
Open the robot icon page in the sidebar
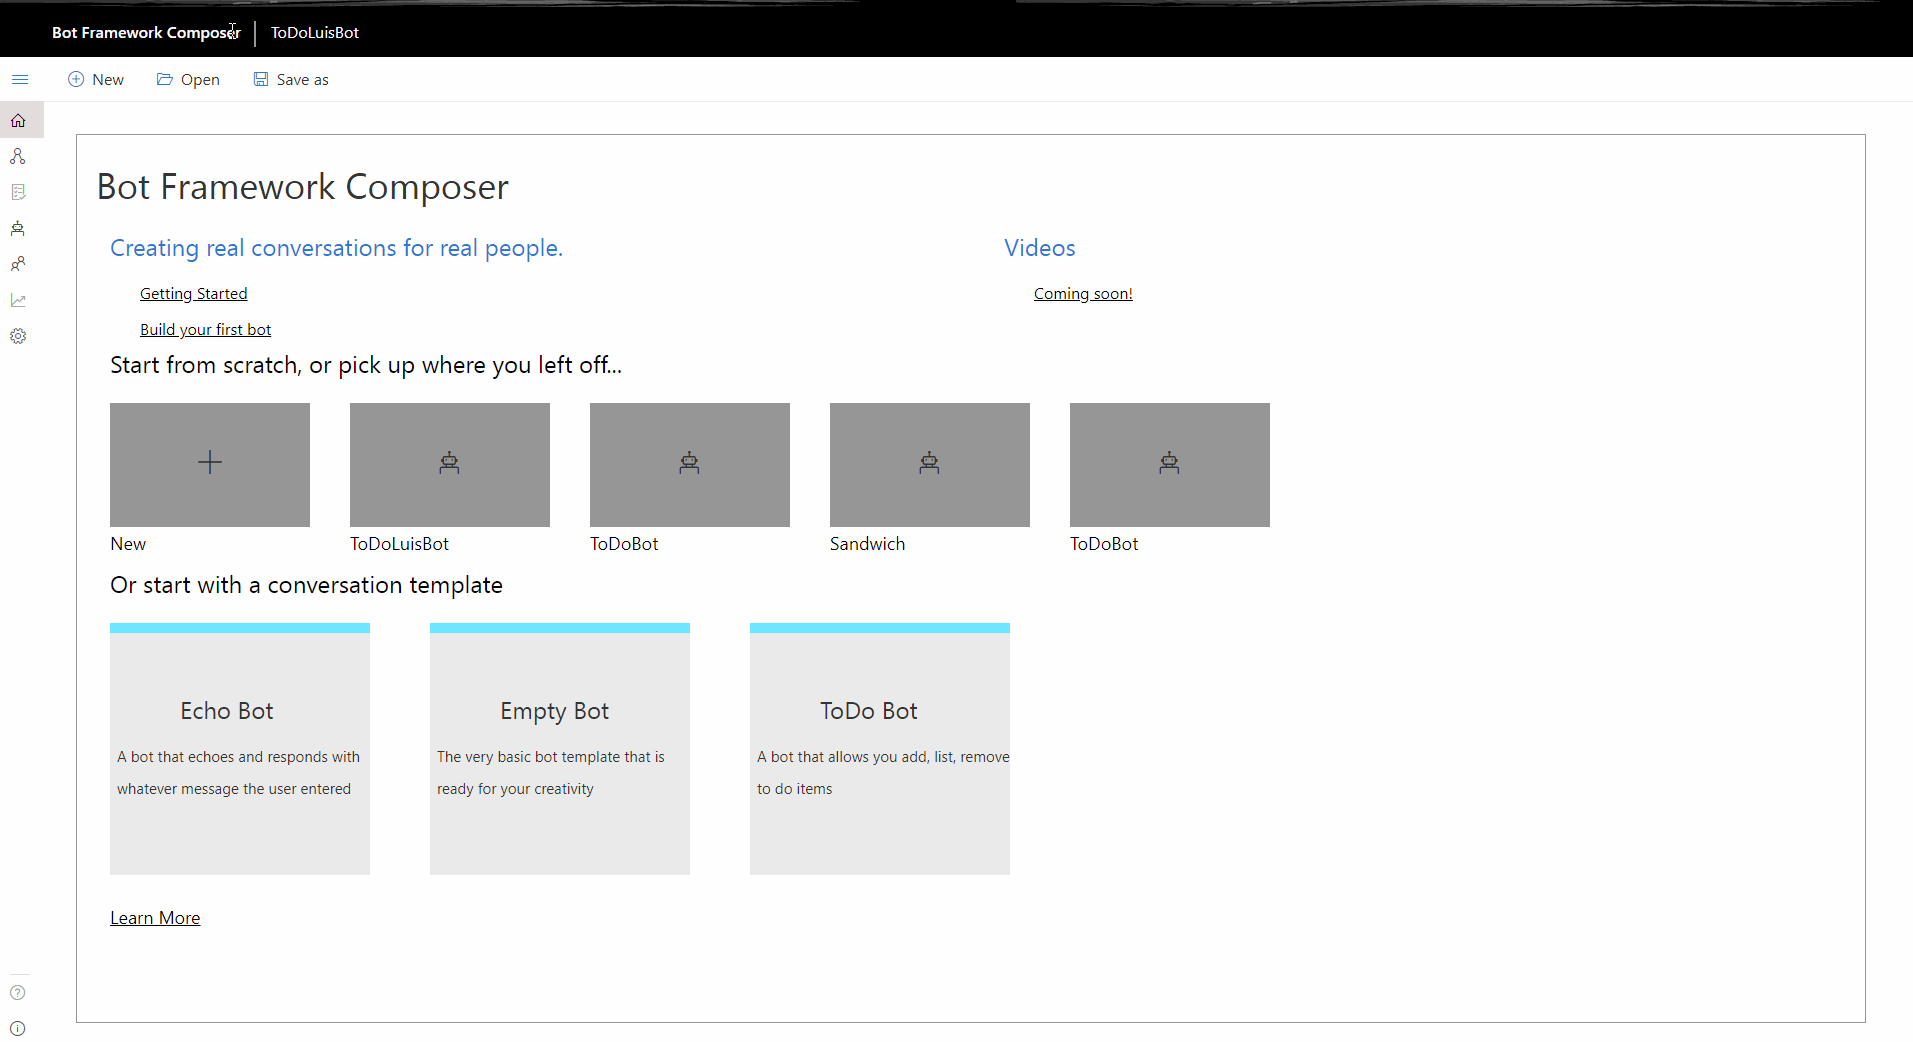tap(18, 228)
